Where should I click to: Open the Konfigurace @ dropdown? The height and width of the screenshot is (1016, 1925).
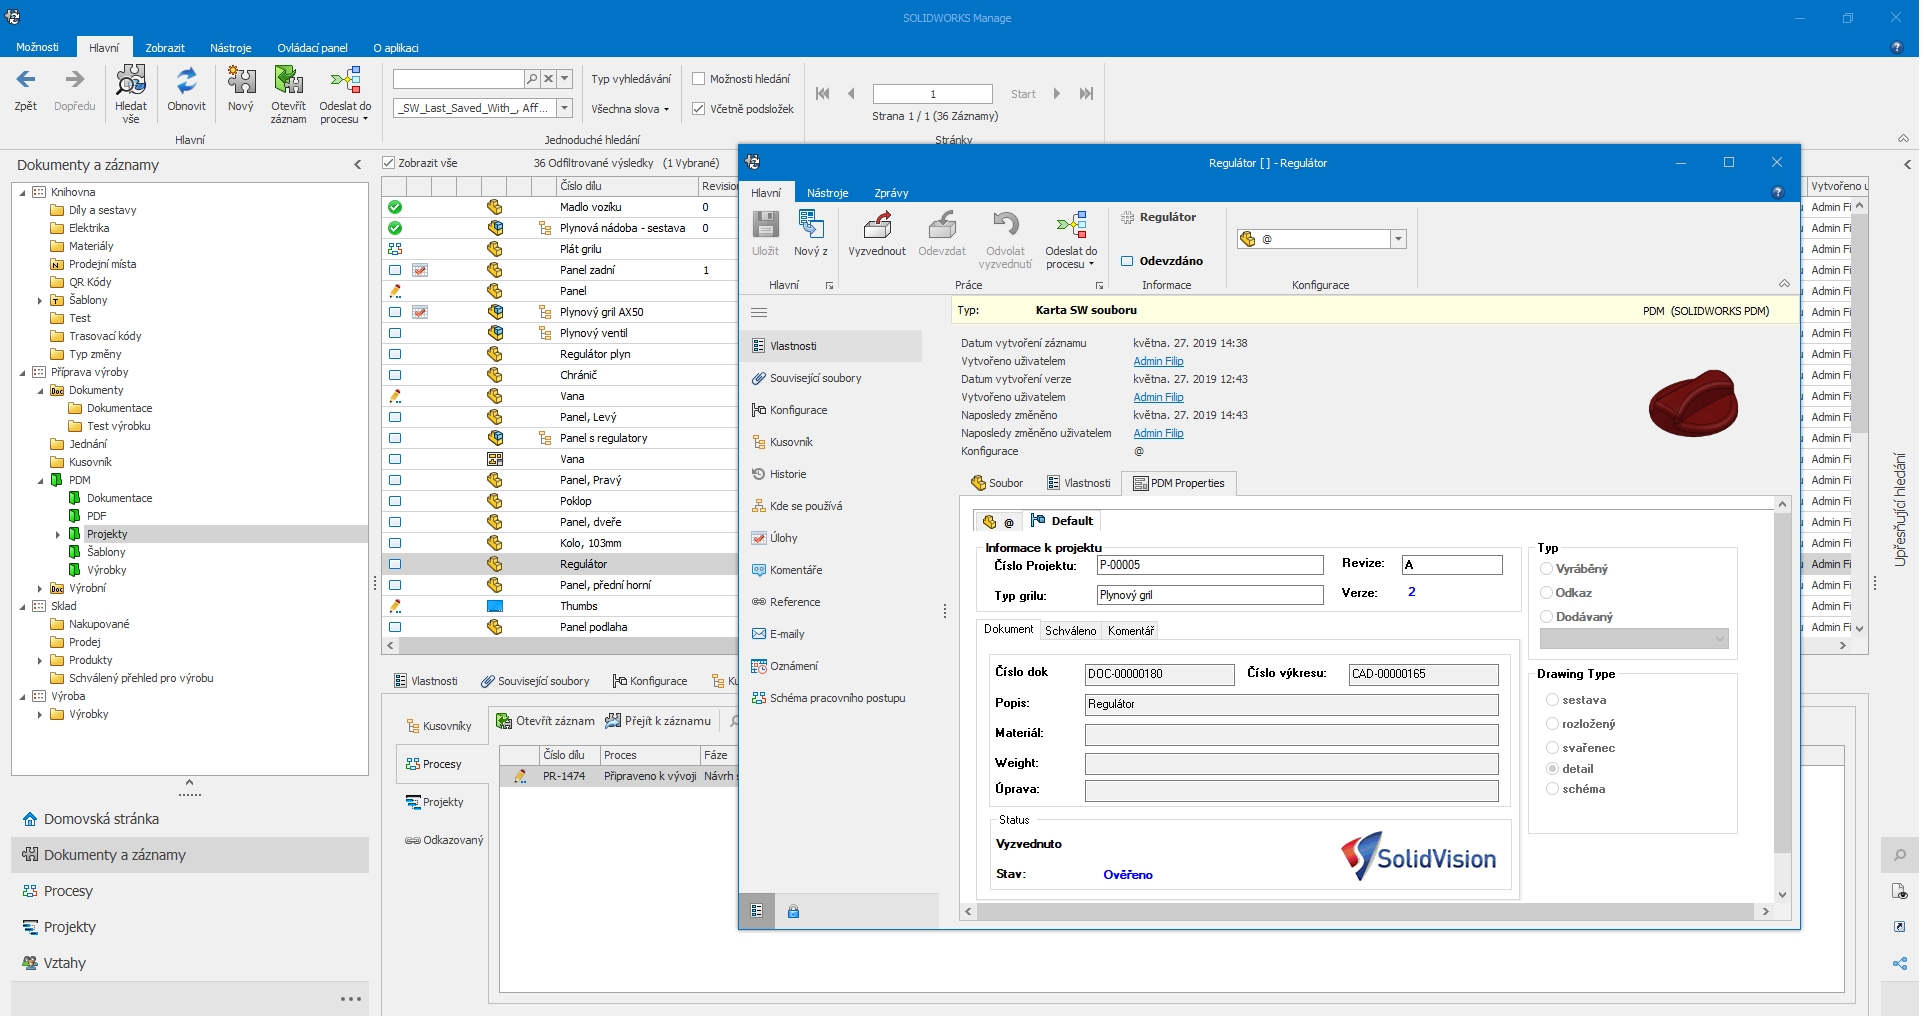[1399, 239]
